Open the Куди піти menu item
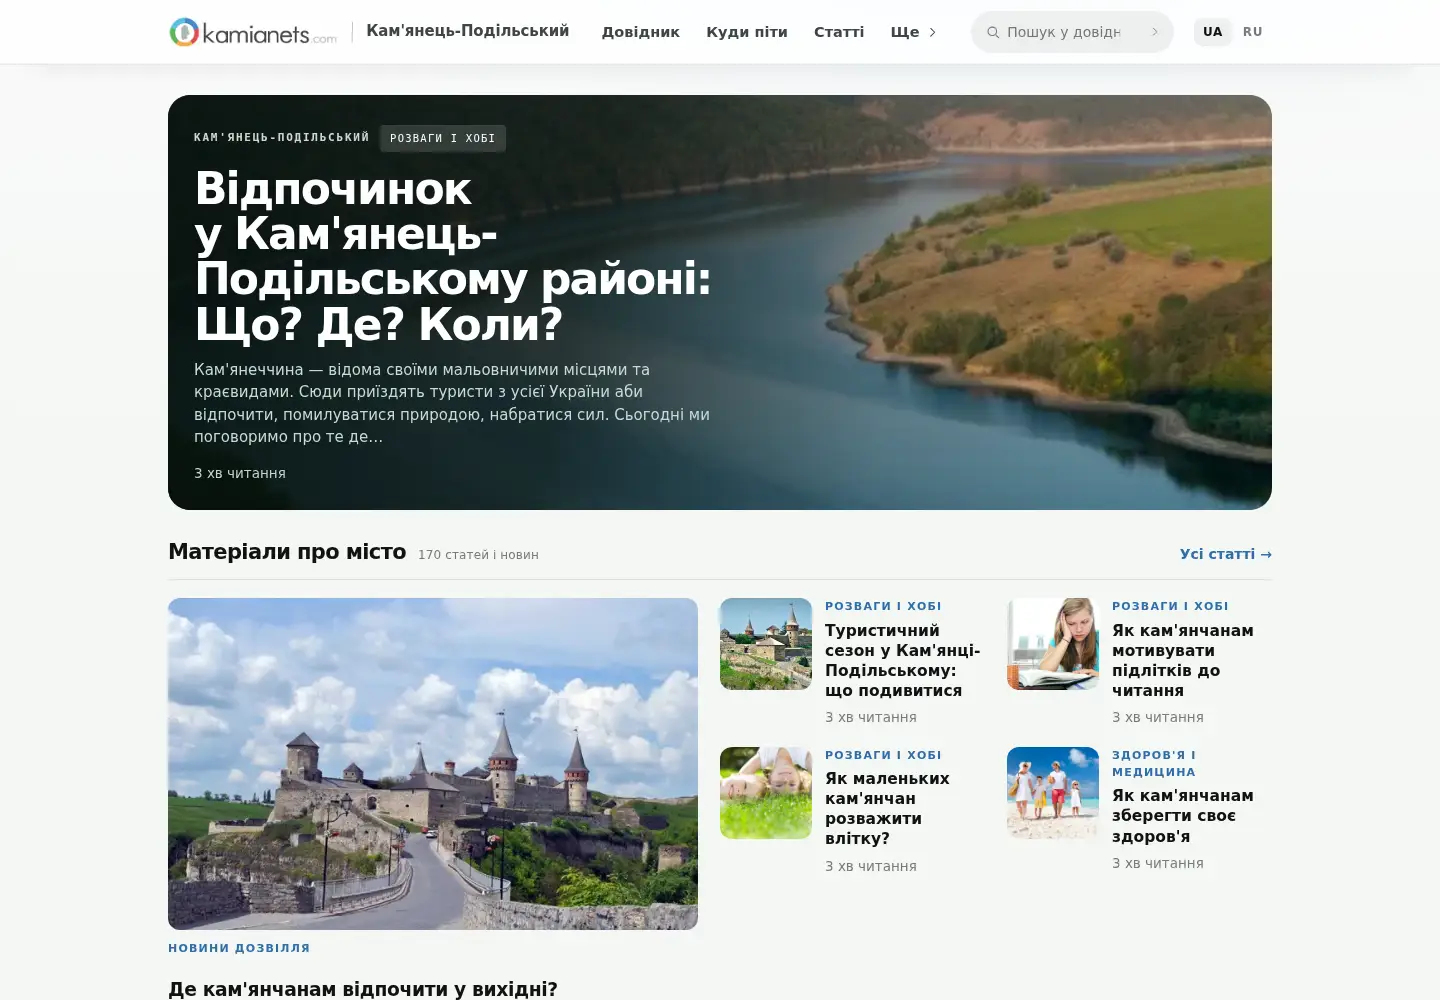The image size is (1440, 1000). [x=747, y=32]
